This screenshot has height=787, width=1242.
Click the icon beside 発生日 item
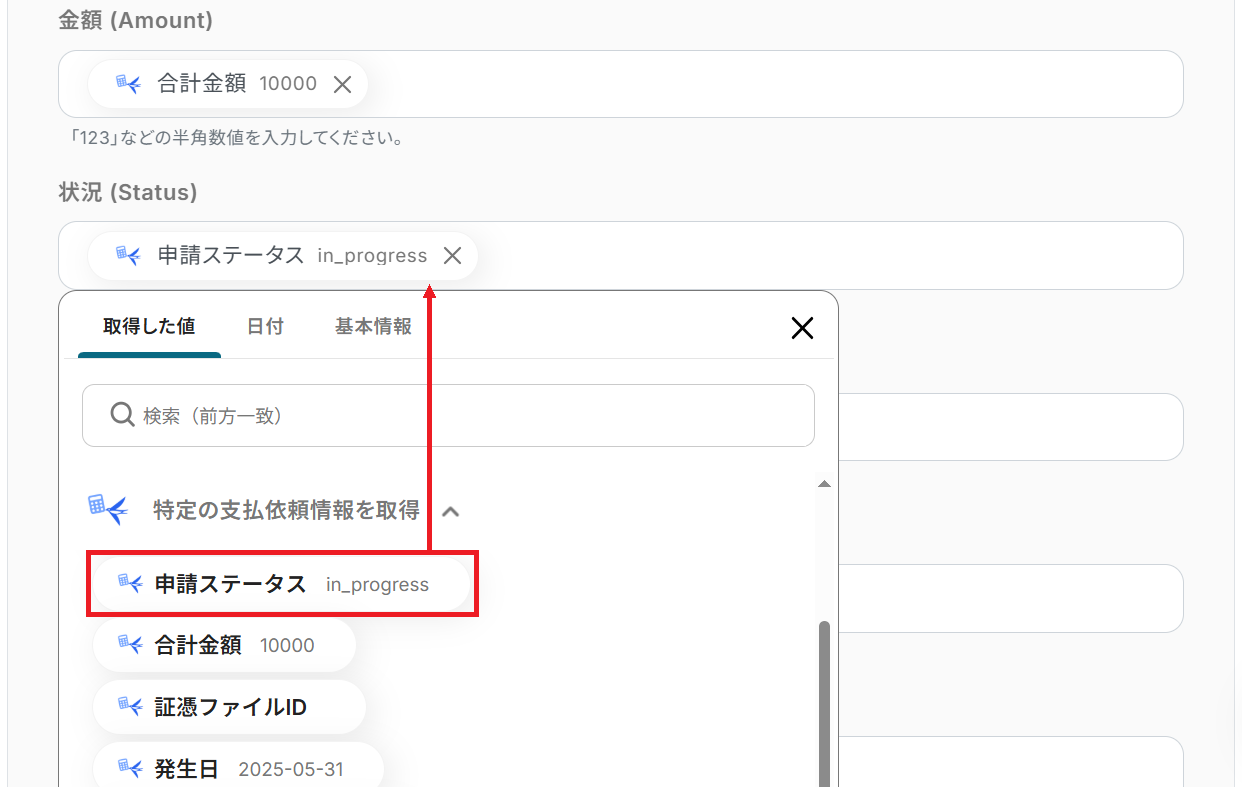tap(130, 769)
